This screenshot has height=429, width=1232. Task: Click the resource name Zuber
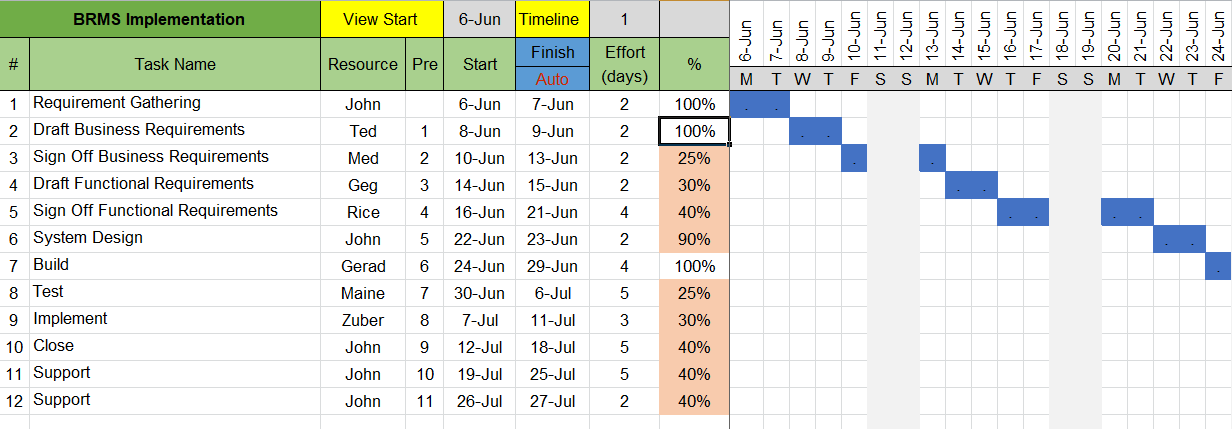tap(363, 320)
